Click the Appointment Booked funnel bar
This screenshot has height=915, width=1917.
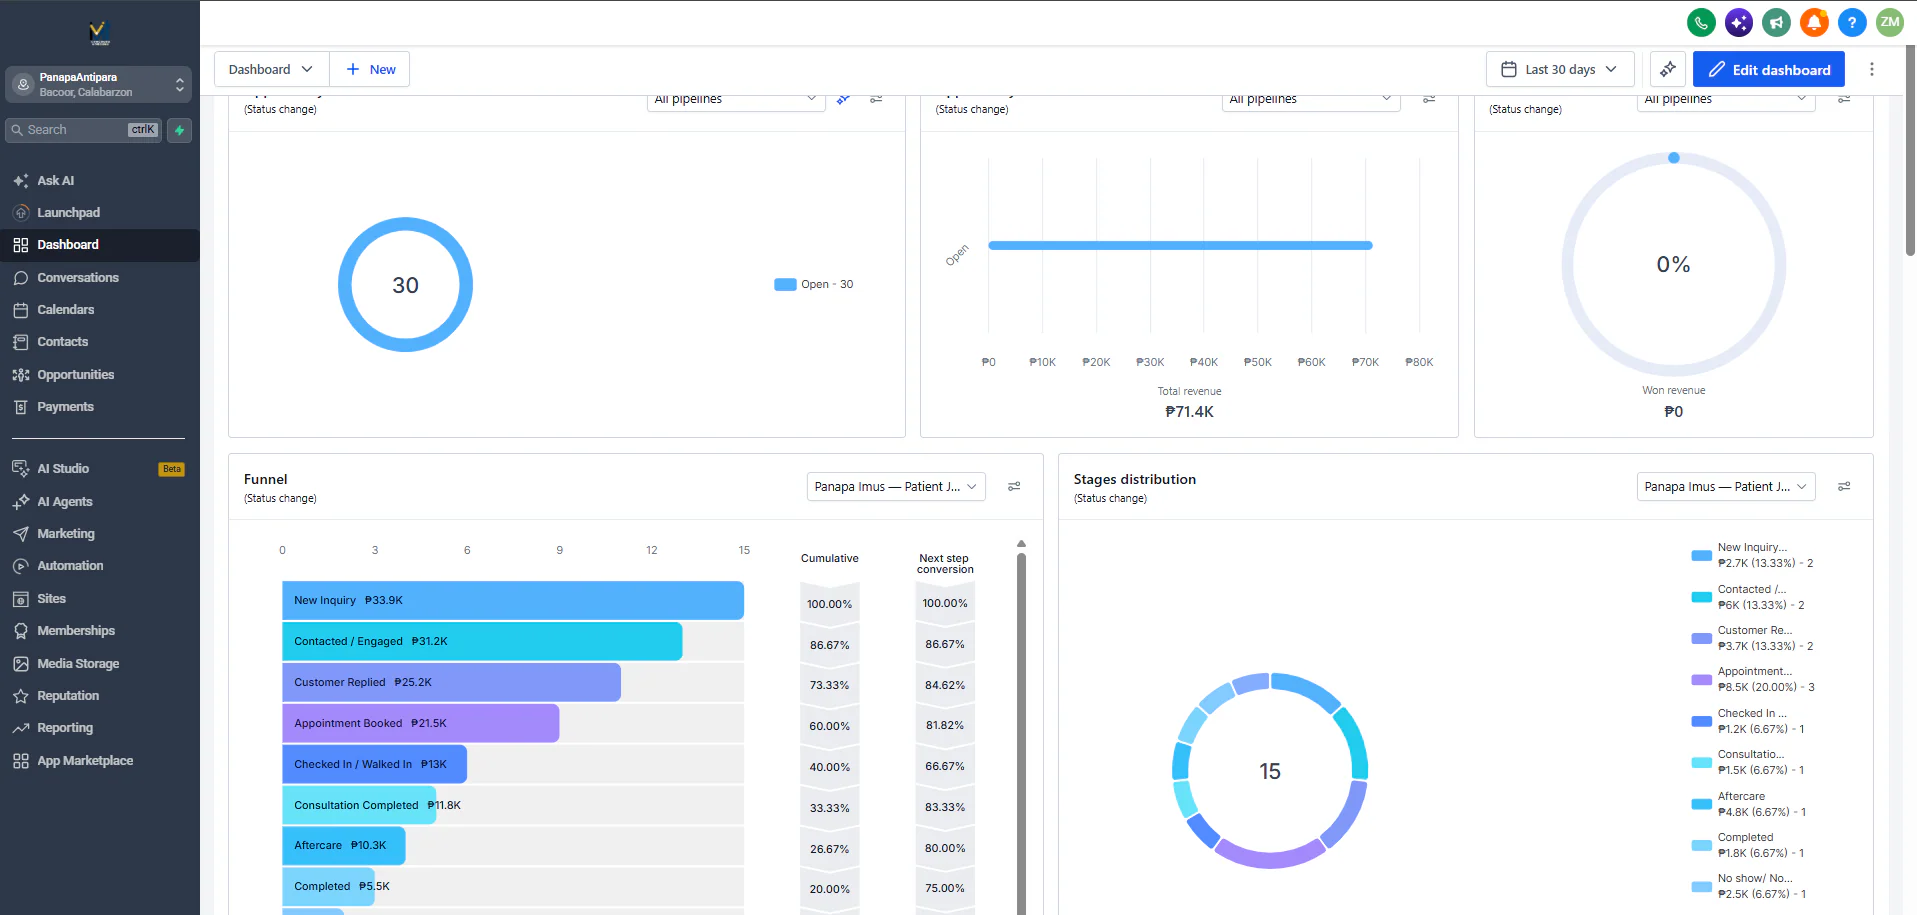click(420, 723)
